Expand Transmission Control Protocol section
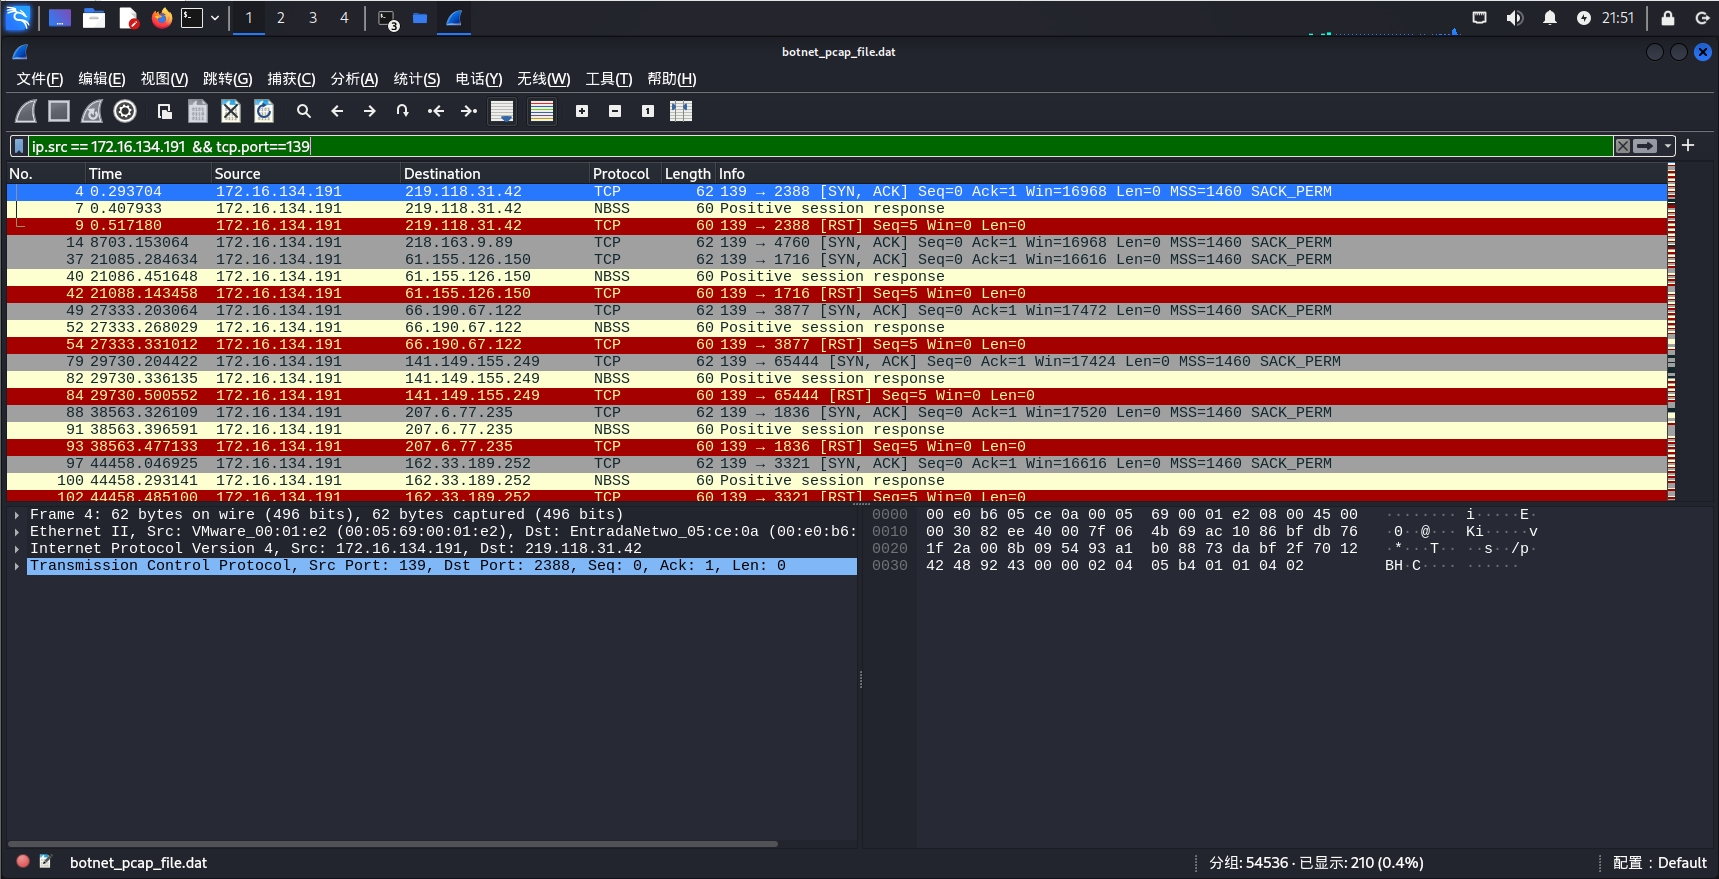 pyautogui.click(x=17, y=566)
